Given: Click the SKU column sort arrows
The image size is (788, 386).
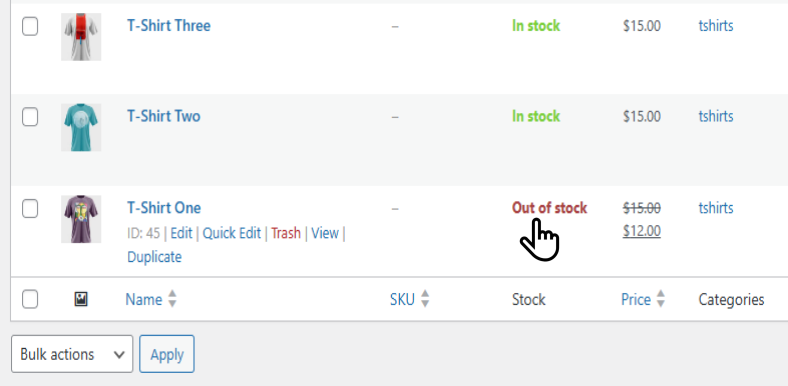Looking at the screenshot, I should point(425,299).
